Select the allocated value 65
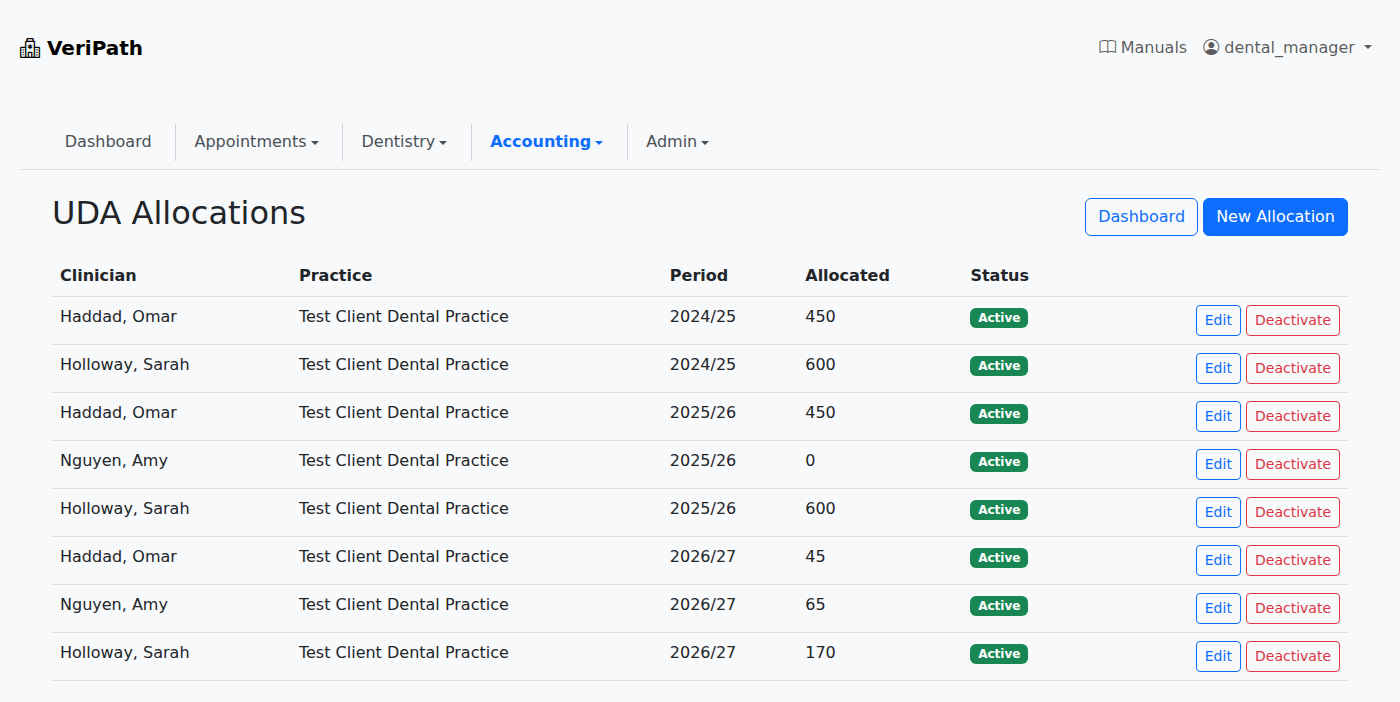The image size is (1400, 702). [815, 604]
